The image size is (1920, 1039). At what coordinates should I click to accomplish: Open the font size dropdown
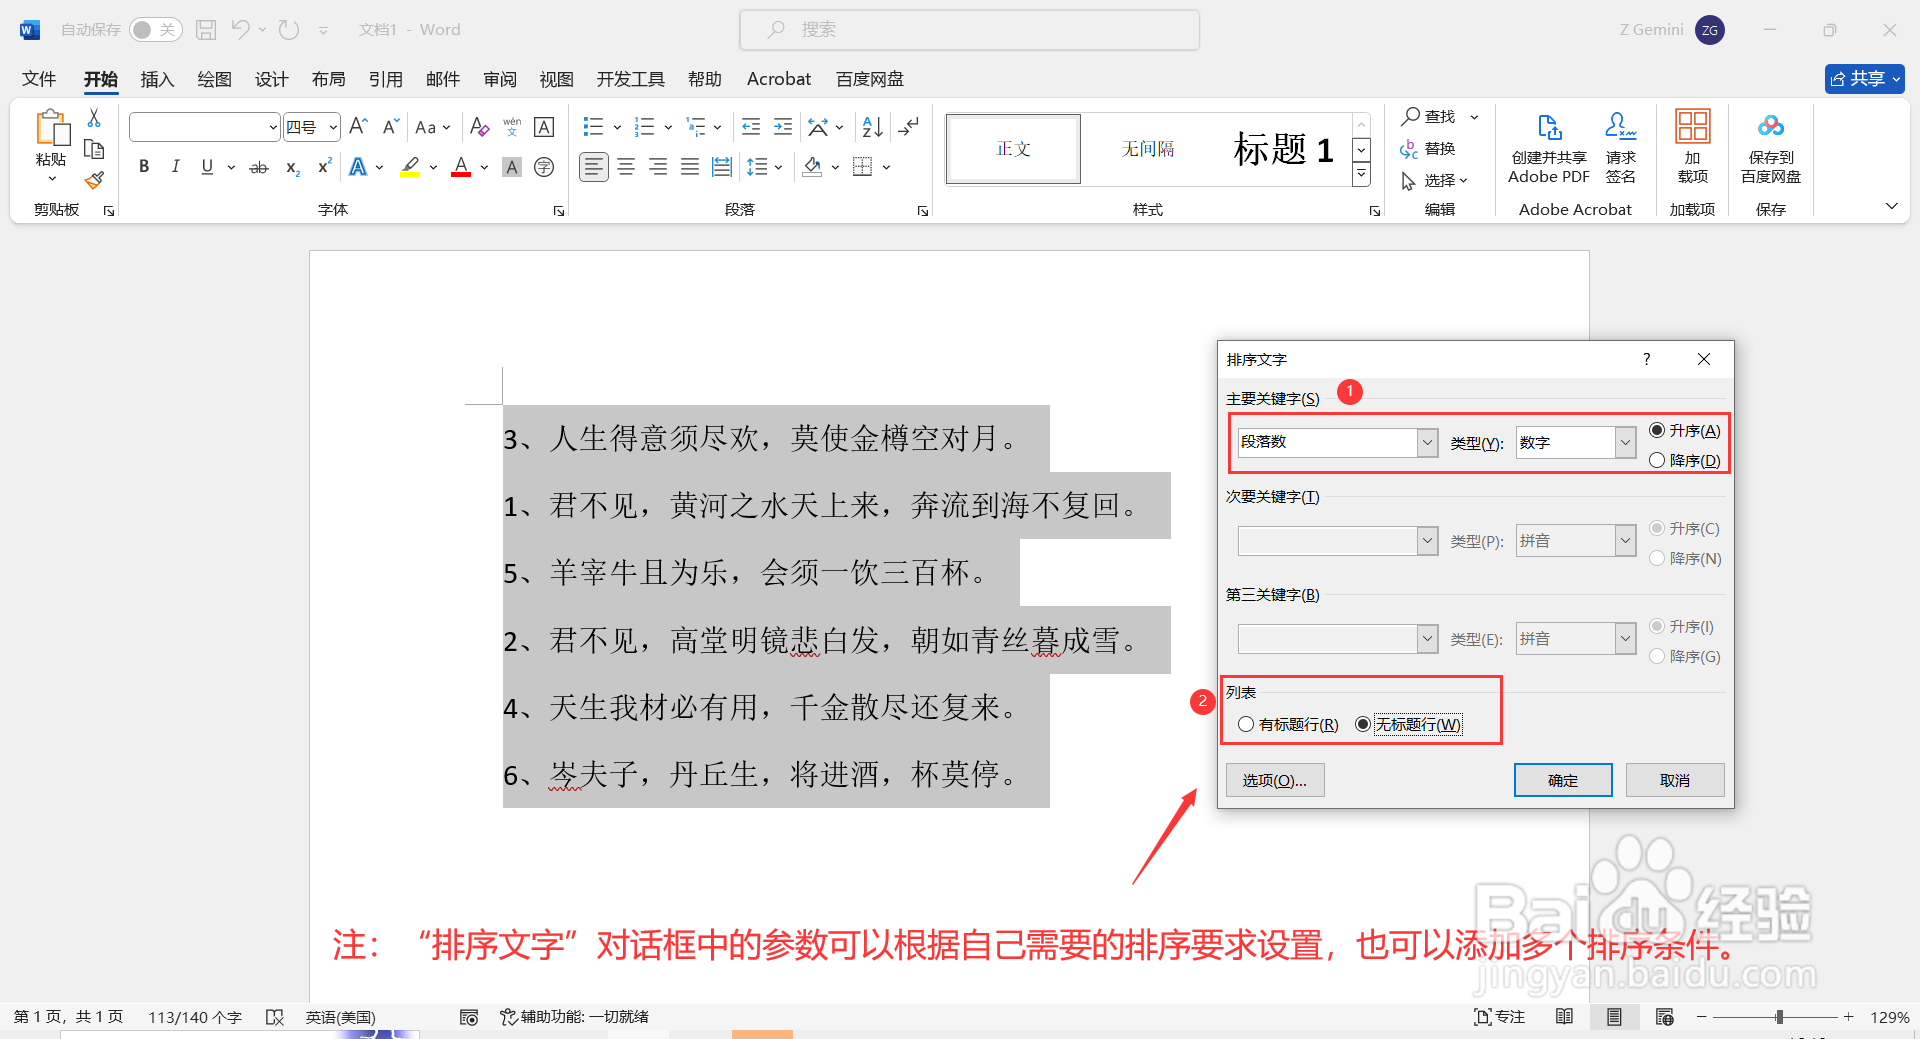(333, 127)
